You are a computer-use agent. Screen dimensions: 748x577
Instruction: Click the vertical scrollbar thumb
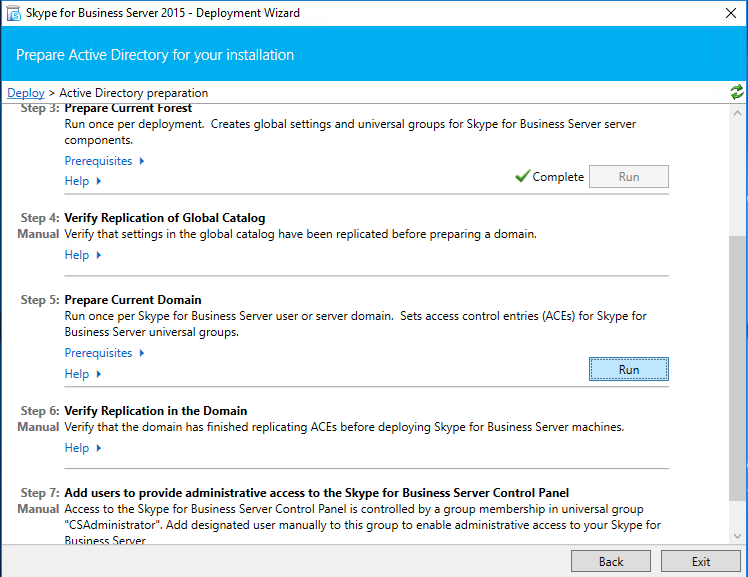point(737,368)
